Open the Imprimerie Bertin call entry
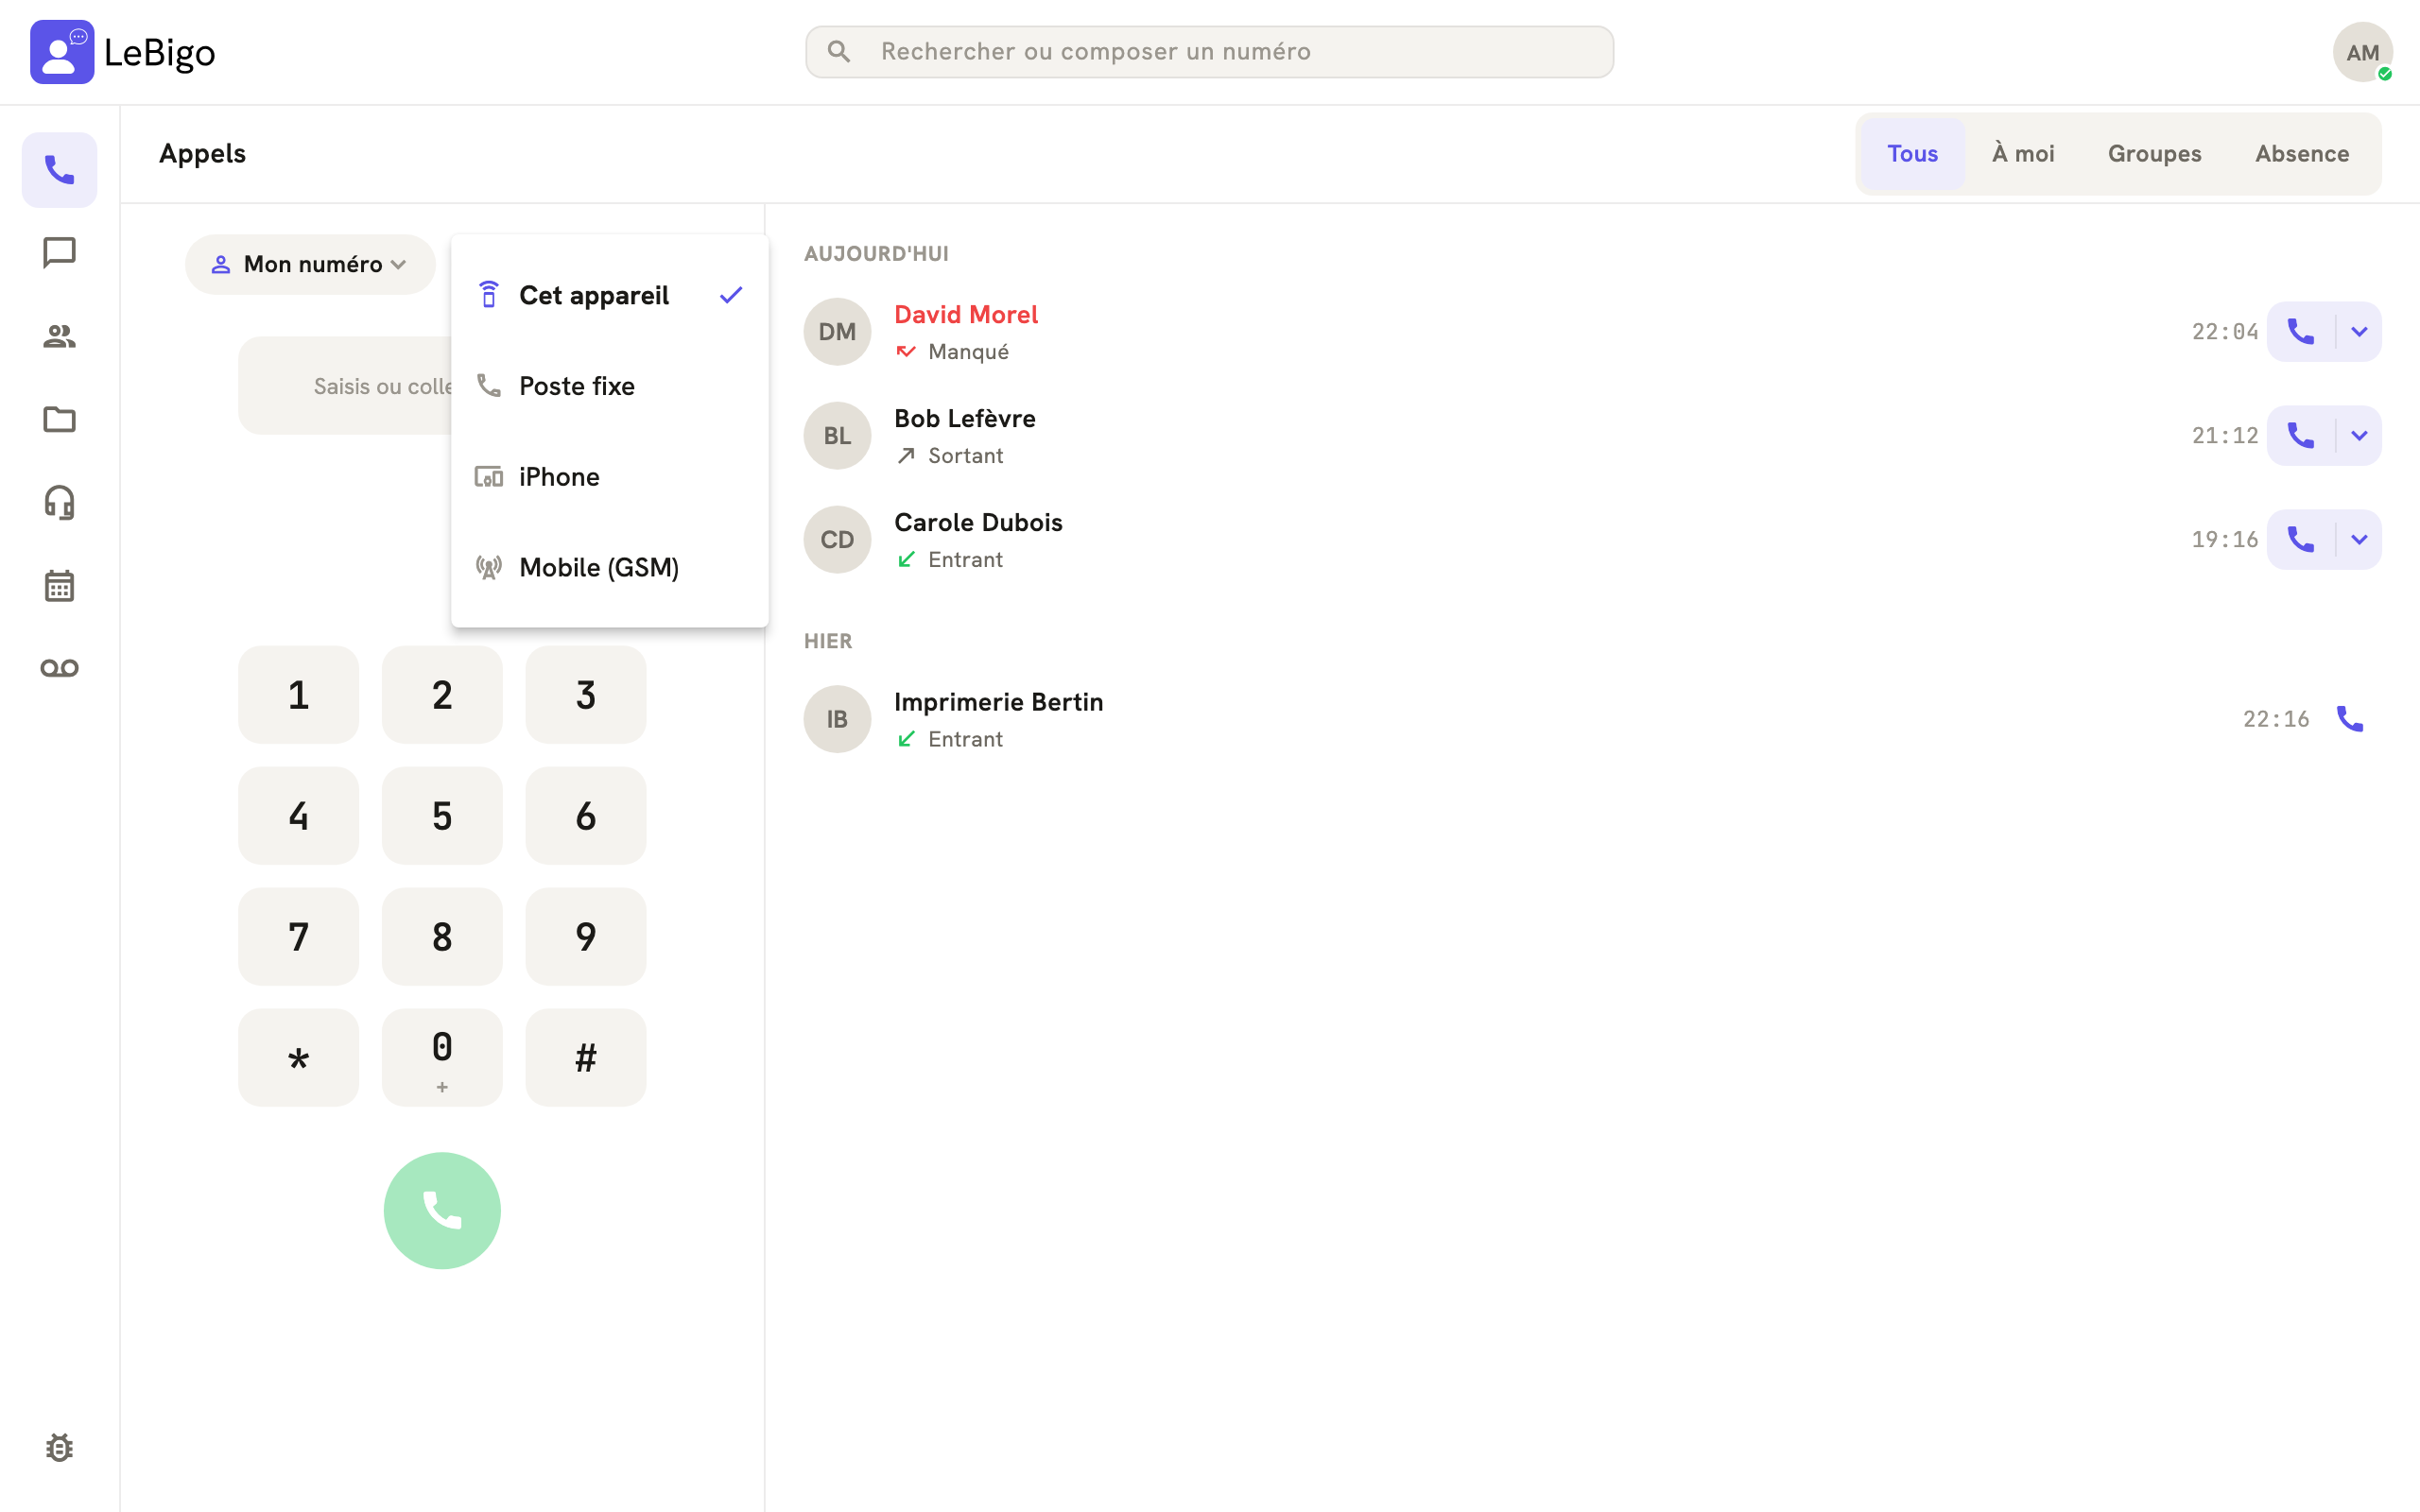This screenshot has height=1512, width=2420. coord(1592,719)
